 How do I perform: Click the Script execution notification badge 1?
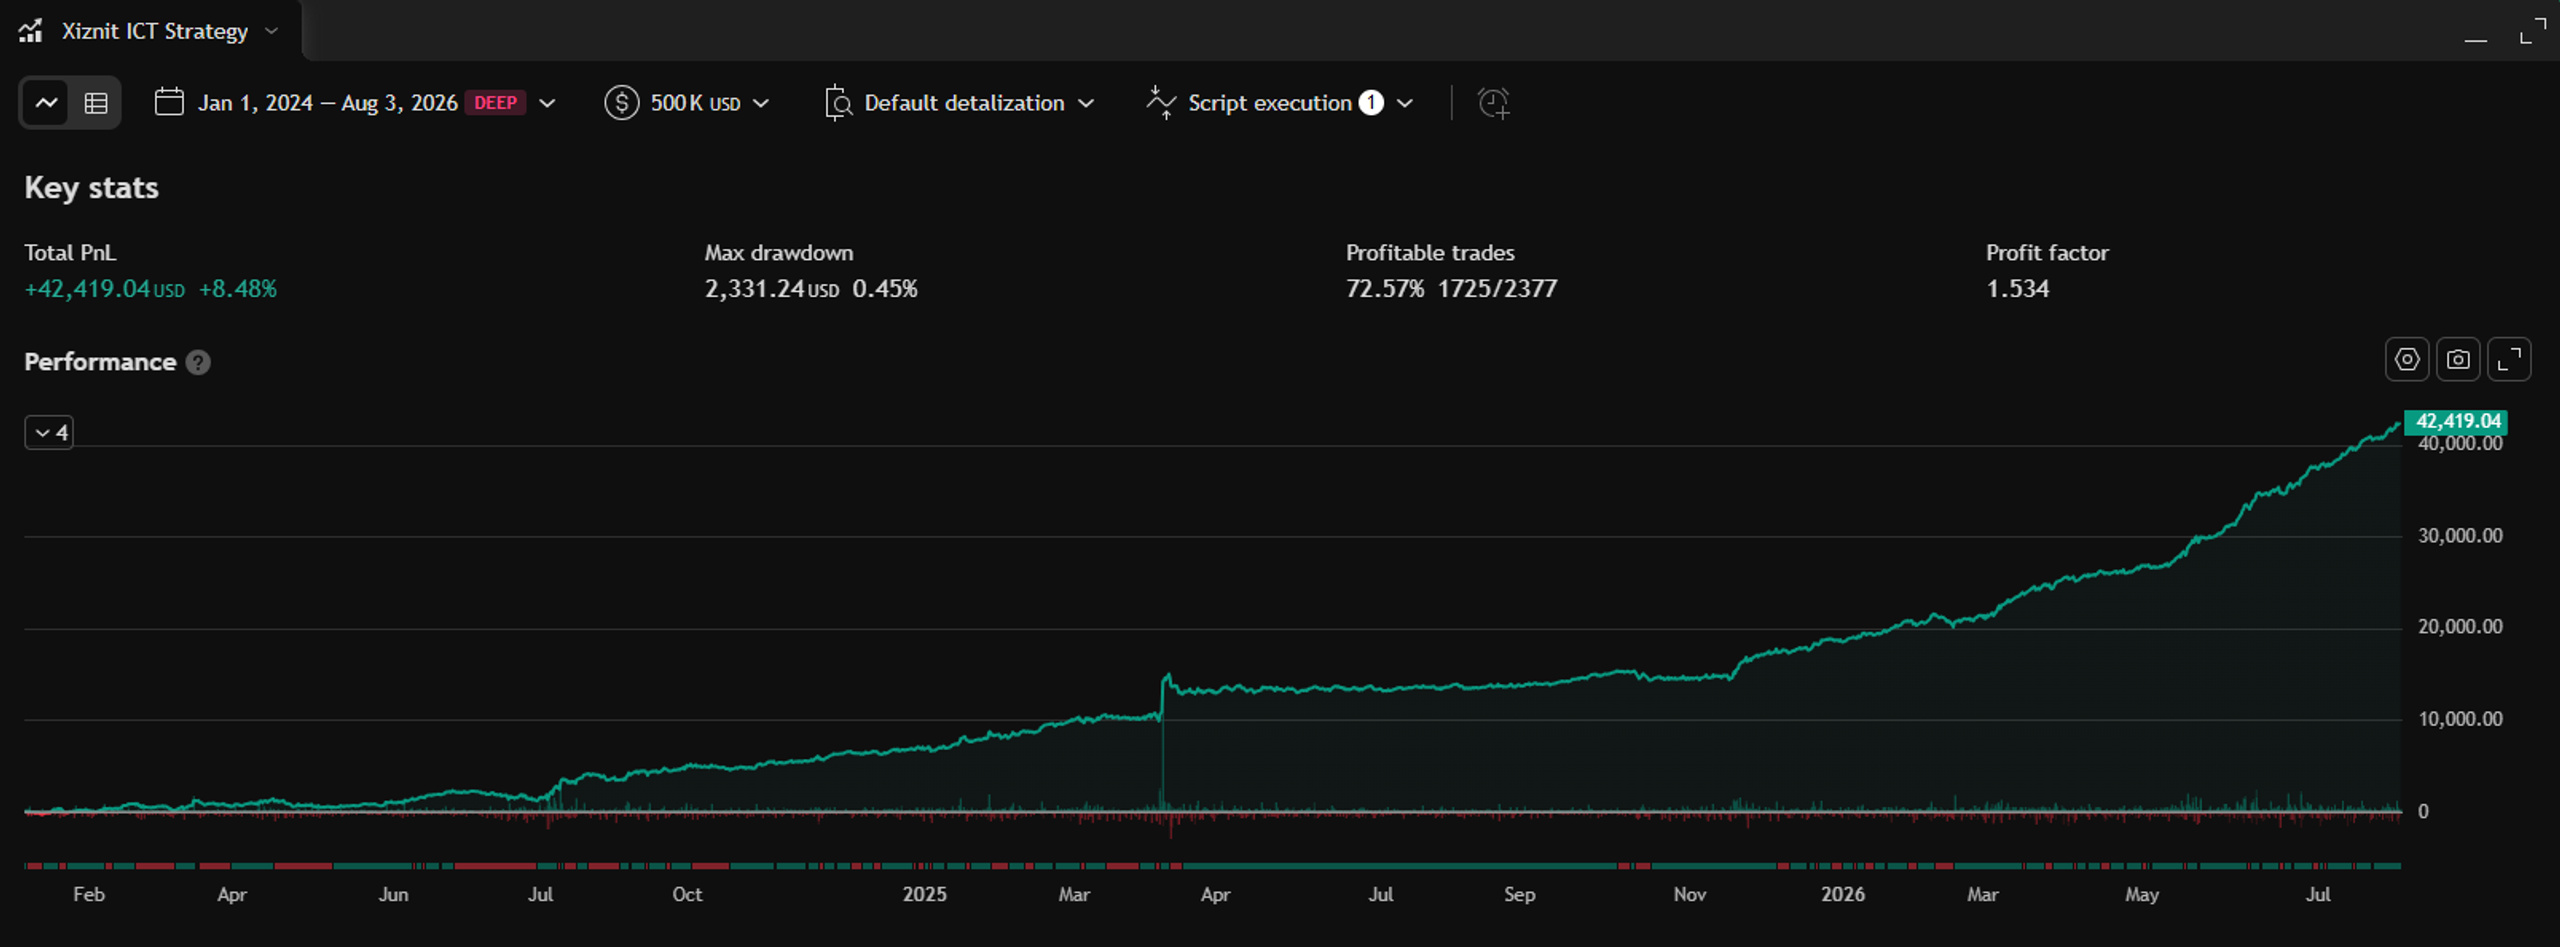point(1371,103)
